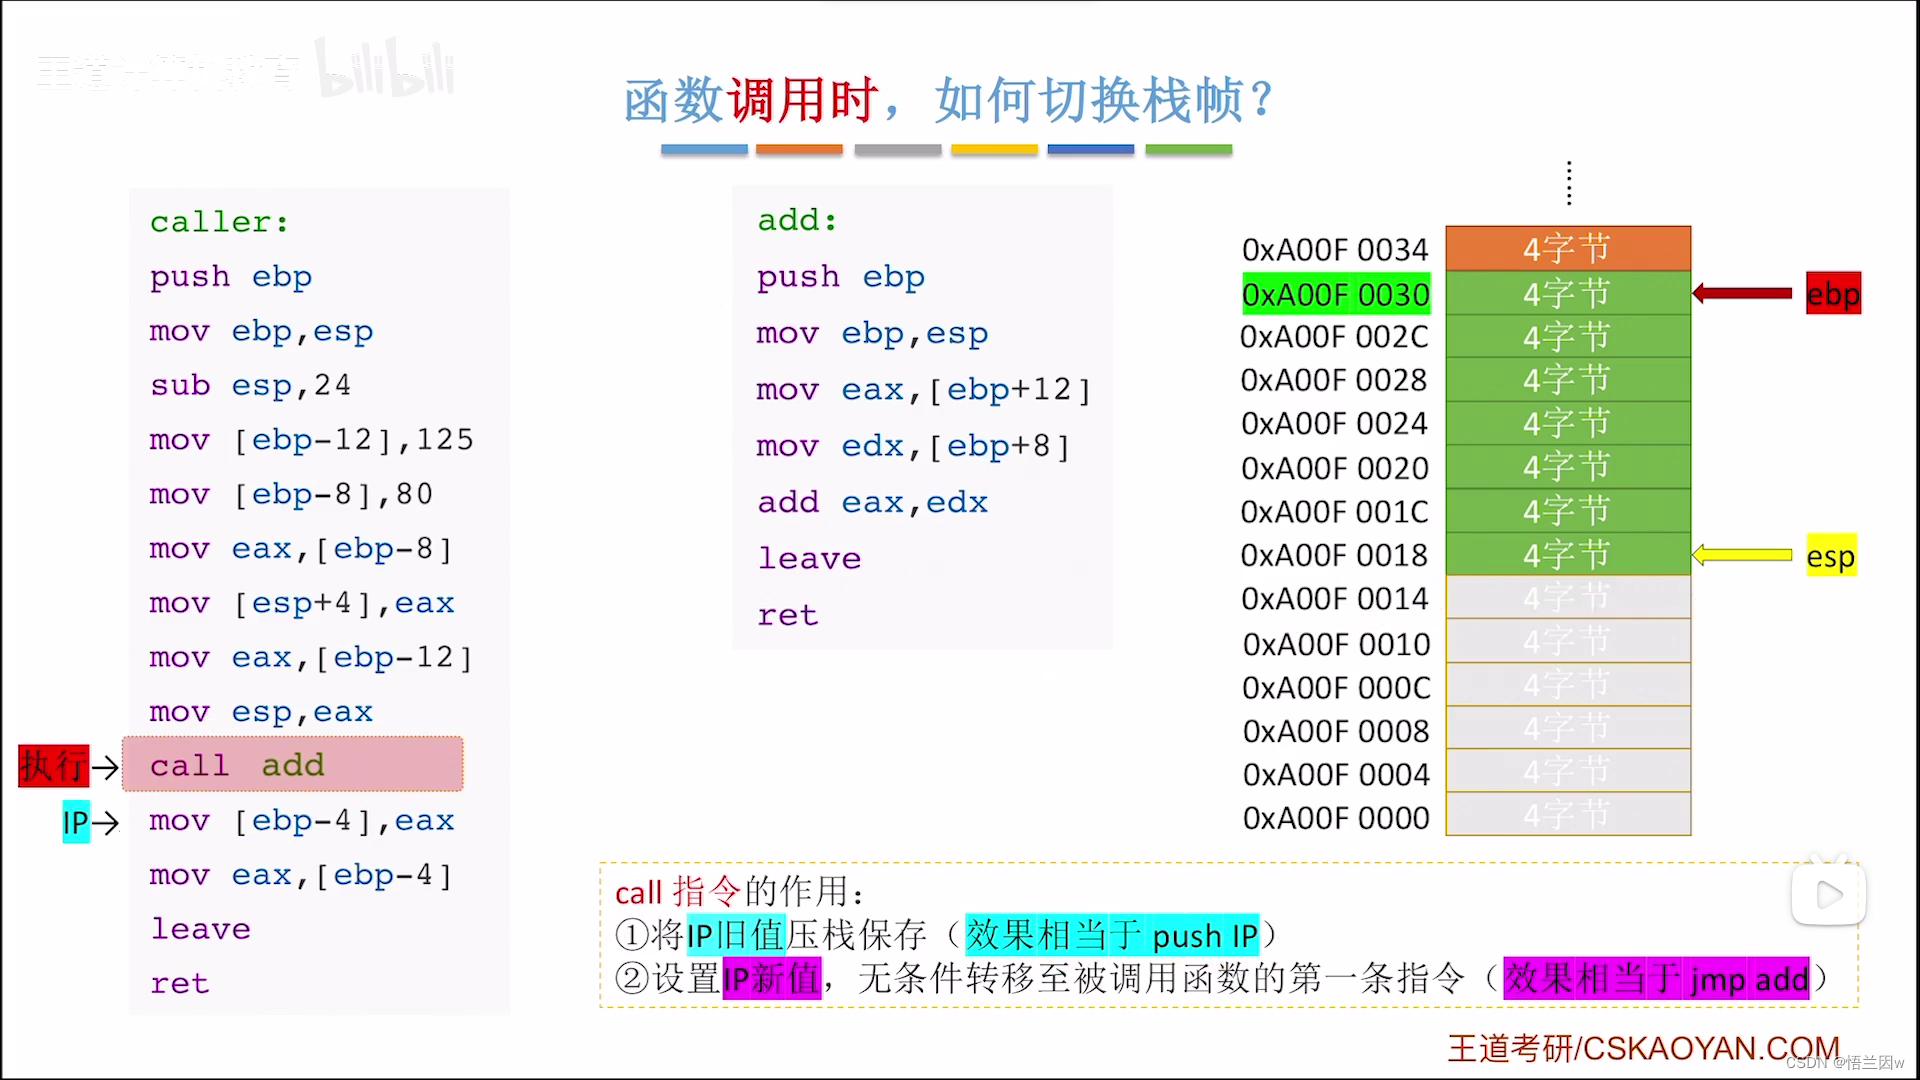Click the highlighted address 0xA00F 0030

point(1335,295)
